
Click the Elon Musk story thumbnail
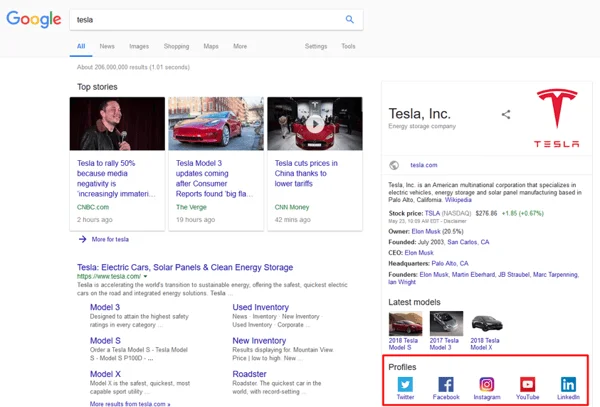(x=117, y=124)
